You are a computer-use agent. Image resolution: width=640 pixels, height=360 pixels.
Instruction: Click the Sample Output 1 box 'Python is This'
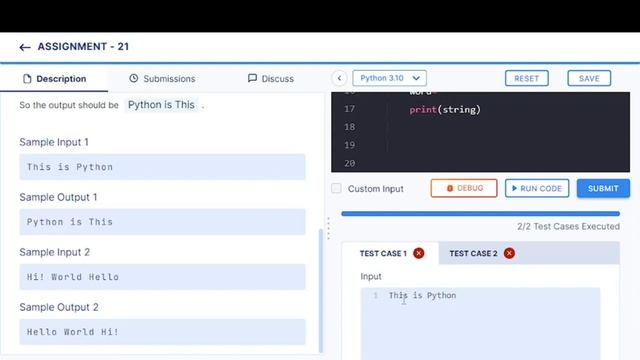(x=162, y=222)
